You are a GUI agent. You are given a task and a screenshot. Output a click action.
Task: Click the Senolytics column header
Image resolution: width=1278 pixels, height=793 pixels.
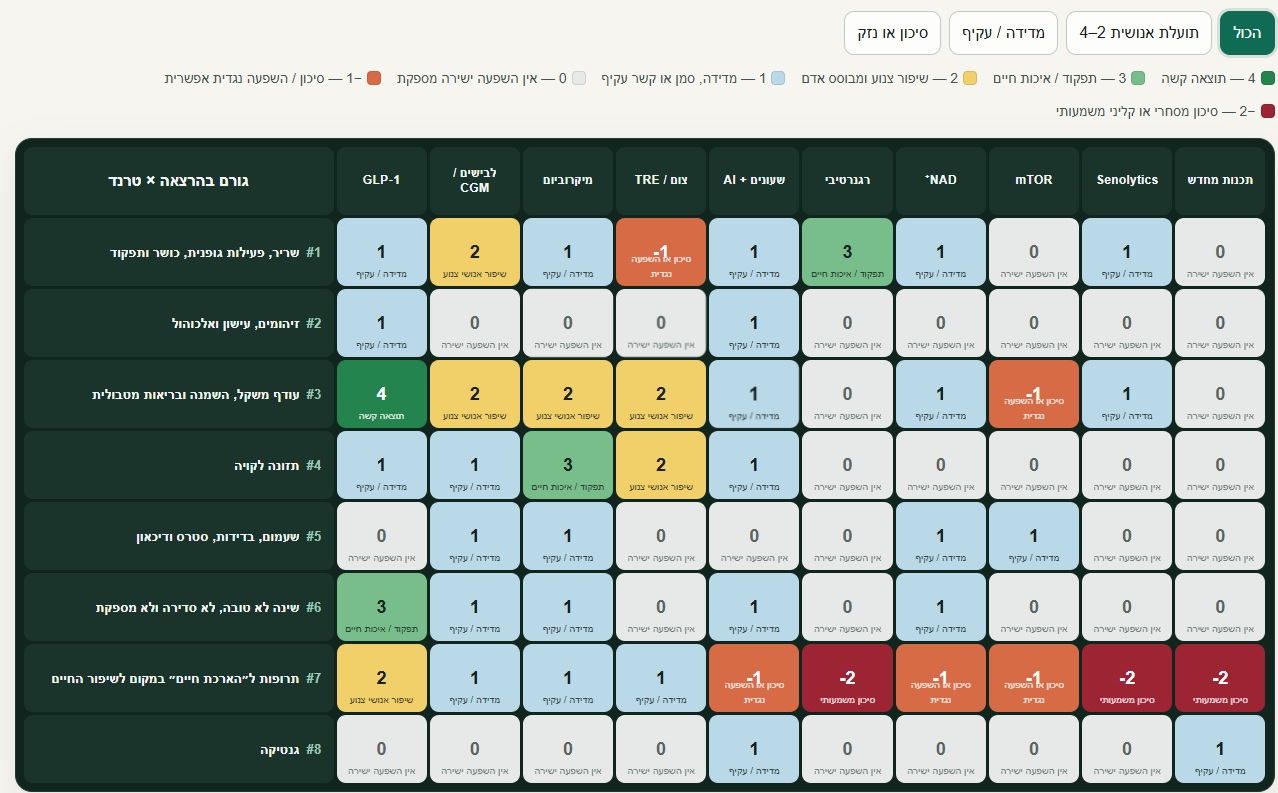[x=1127, y=180]
